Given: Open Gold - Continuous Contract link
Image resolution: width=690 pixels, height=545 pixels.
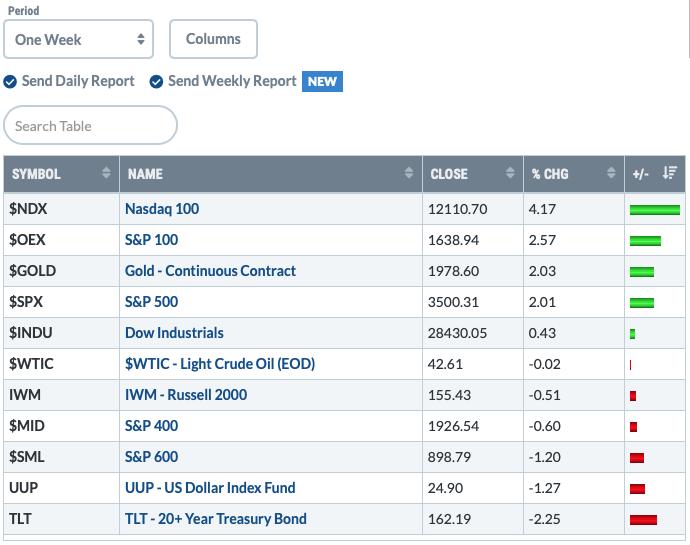Looking at the screenshot, I should tap(210, 271).
